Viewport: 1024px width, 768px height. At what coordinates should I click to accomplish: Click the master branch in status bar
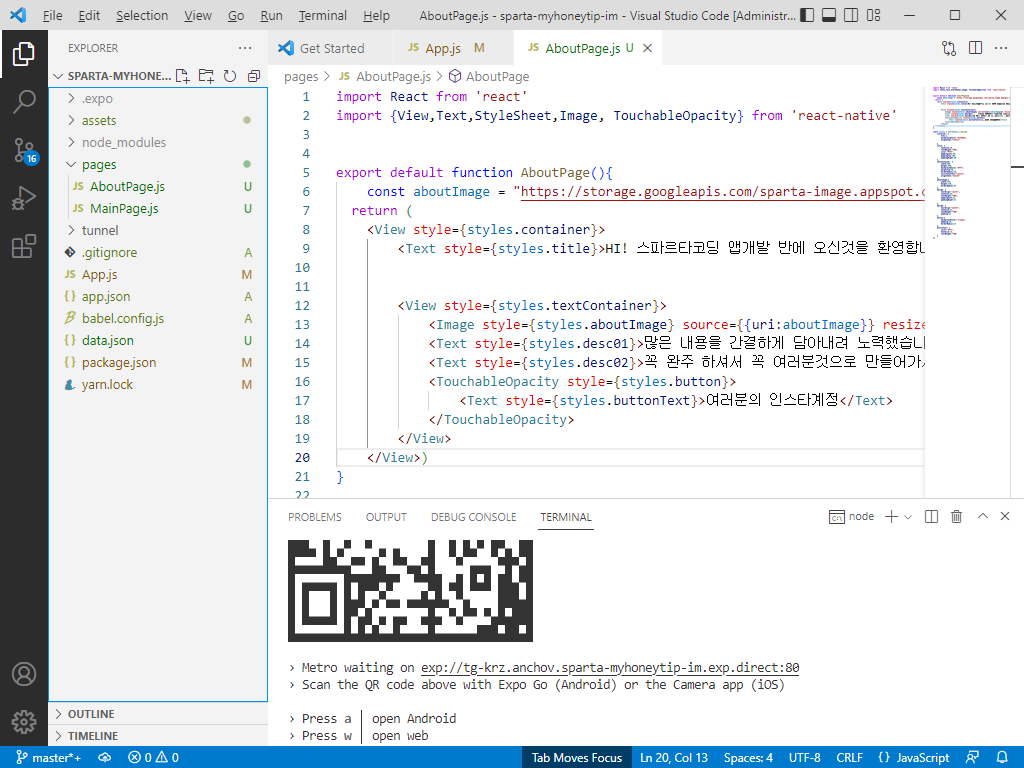point(48,758)
